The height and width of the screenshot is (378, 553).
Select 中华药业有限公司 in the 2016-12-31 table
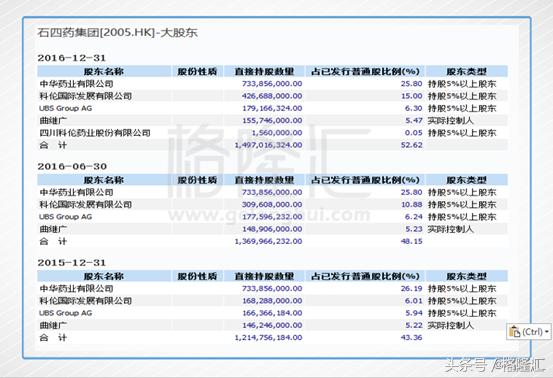tap(77, 84)
